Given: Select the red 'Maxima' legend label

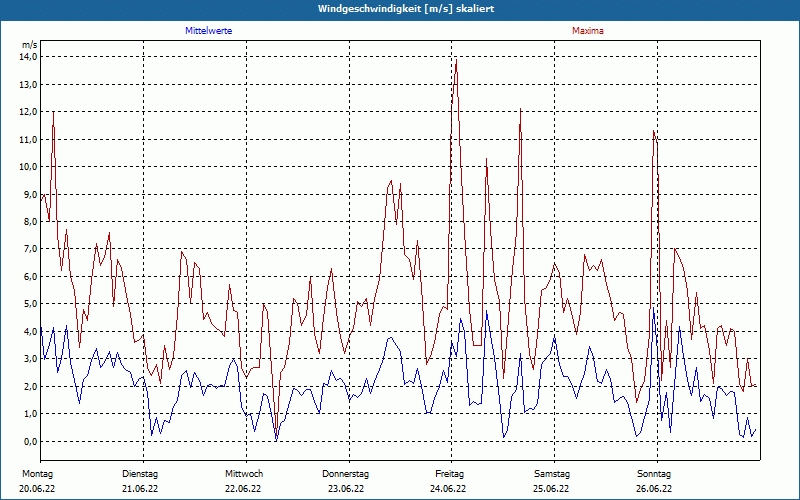Looking at the screenshot, I should (588, 31).
